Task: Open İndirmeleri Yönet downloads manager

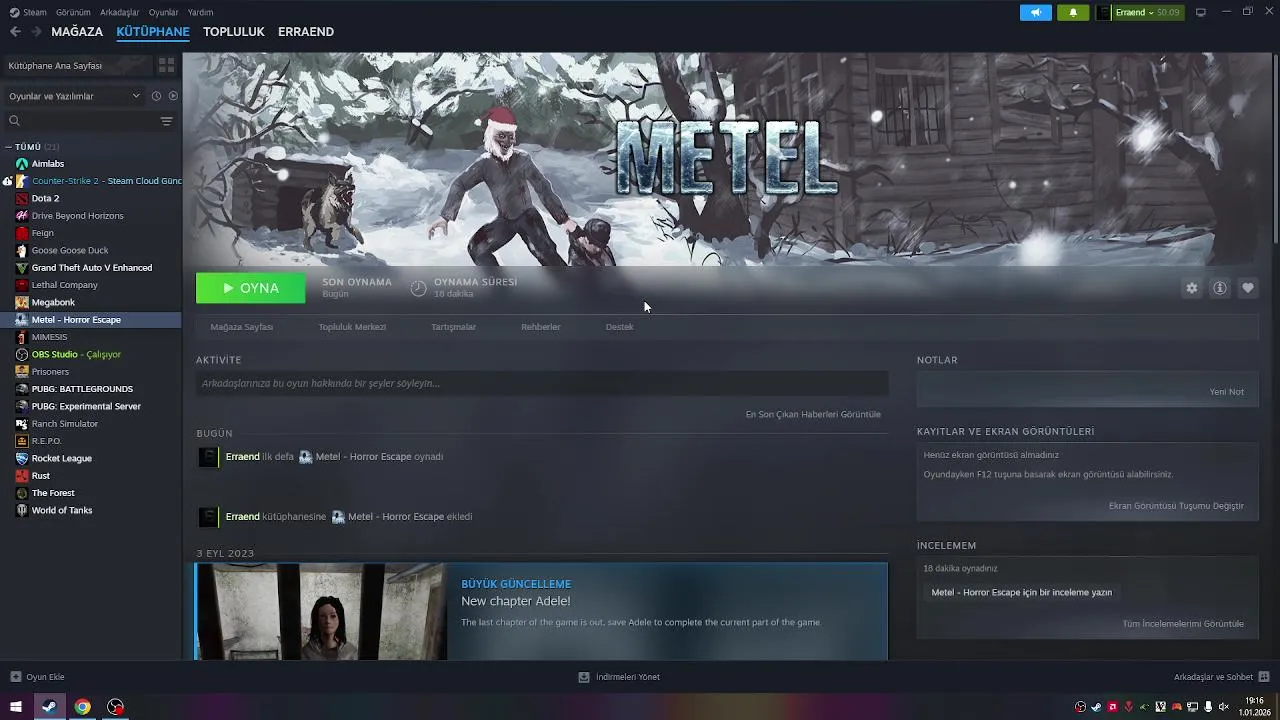Action: [619, 677]
